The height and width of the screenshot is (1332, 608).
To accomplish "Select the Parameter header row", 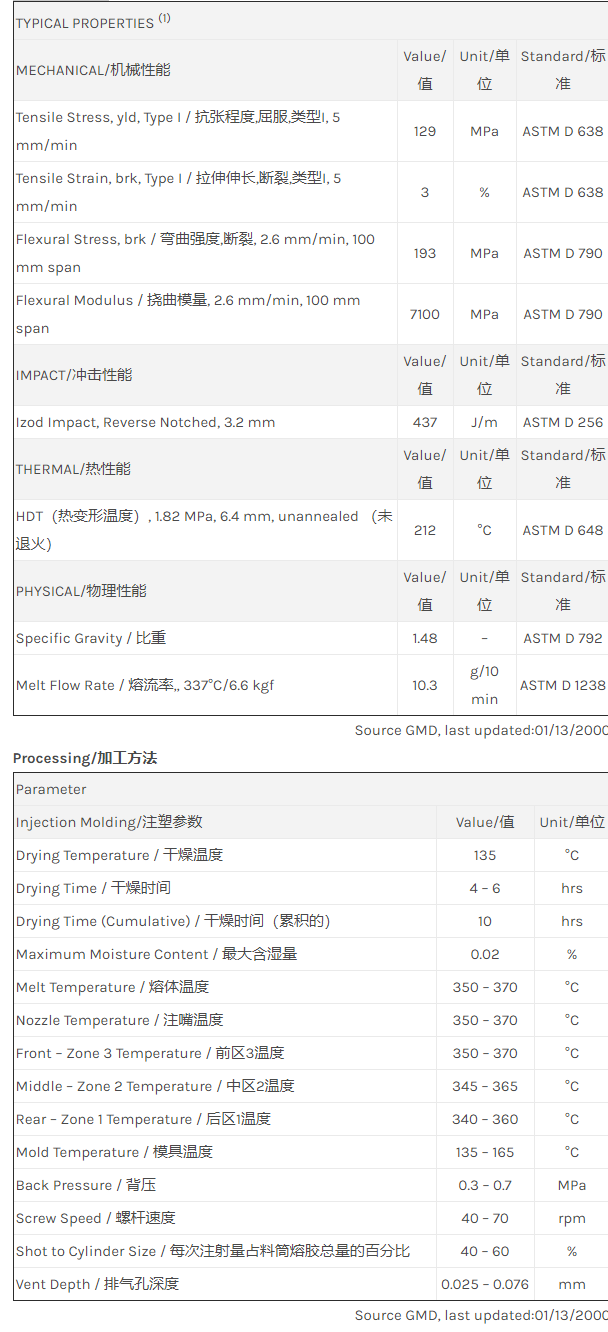I will click(x=51, y=789).
